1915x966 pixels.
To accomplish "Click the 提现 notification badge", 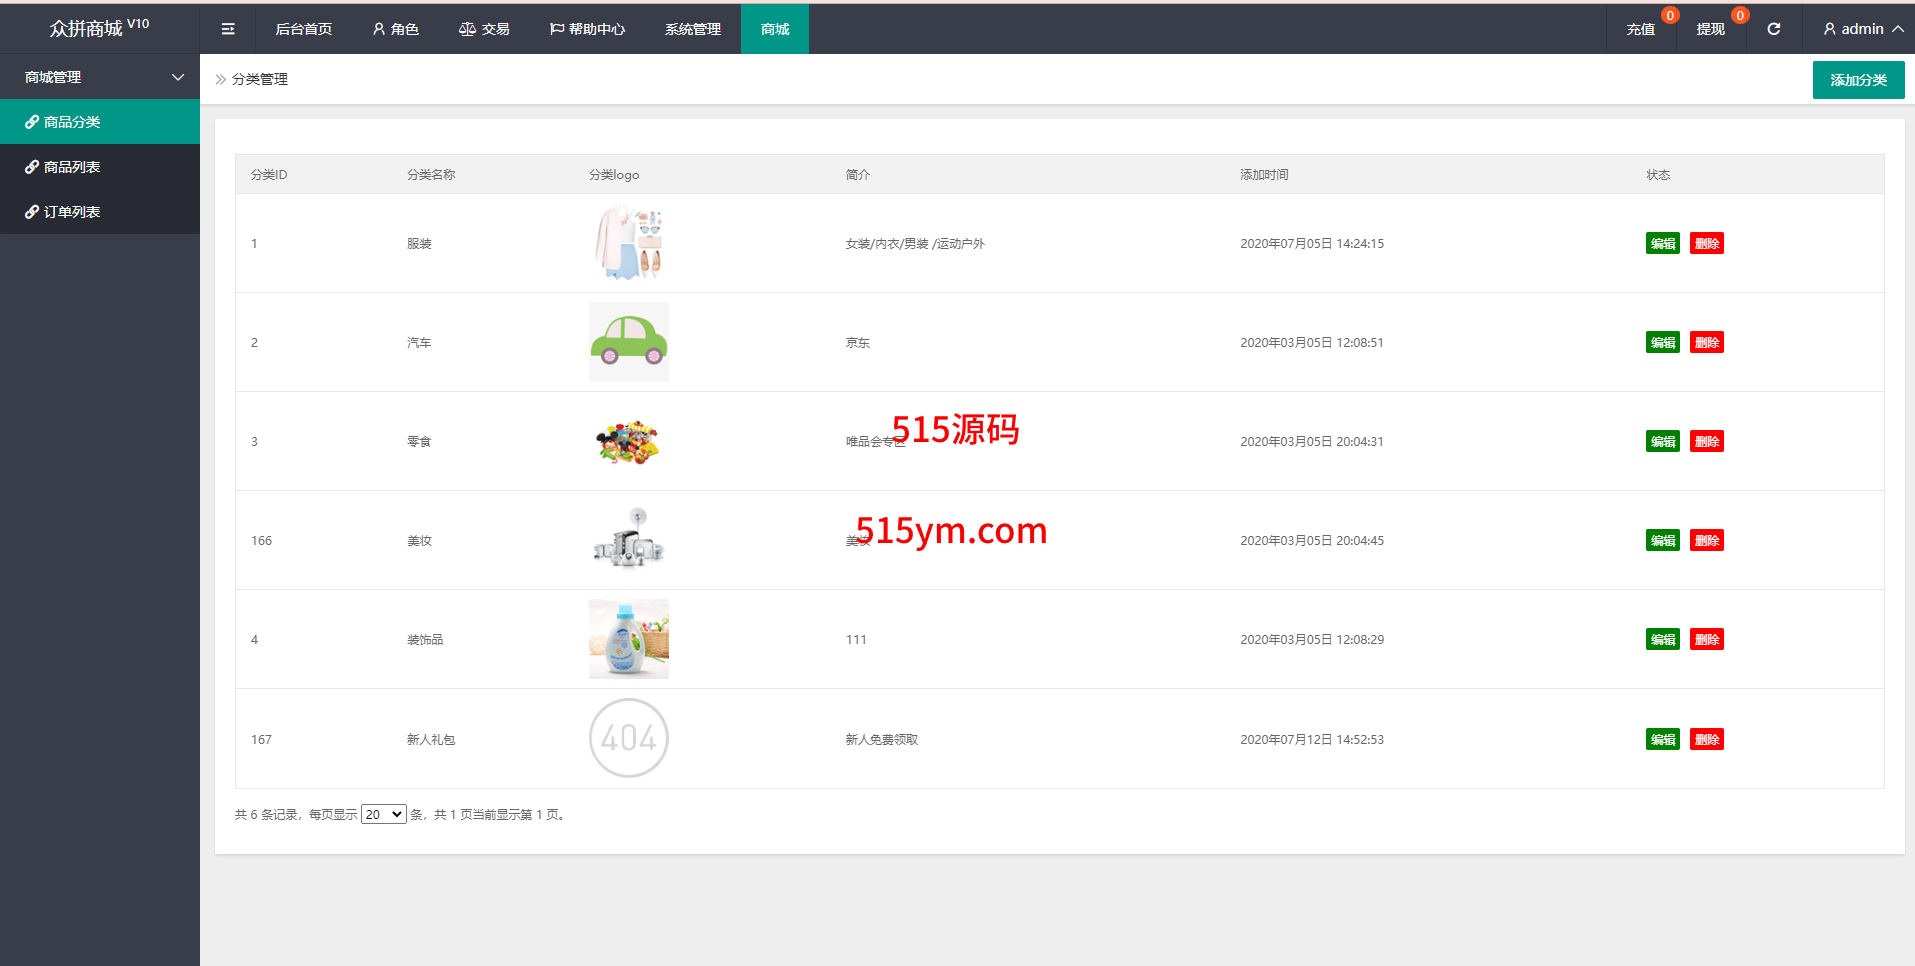I will 1740,15.
